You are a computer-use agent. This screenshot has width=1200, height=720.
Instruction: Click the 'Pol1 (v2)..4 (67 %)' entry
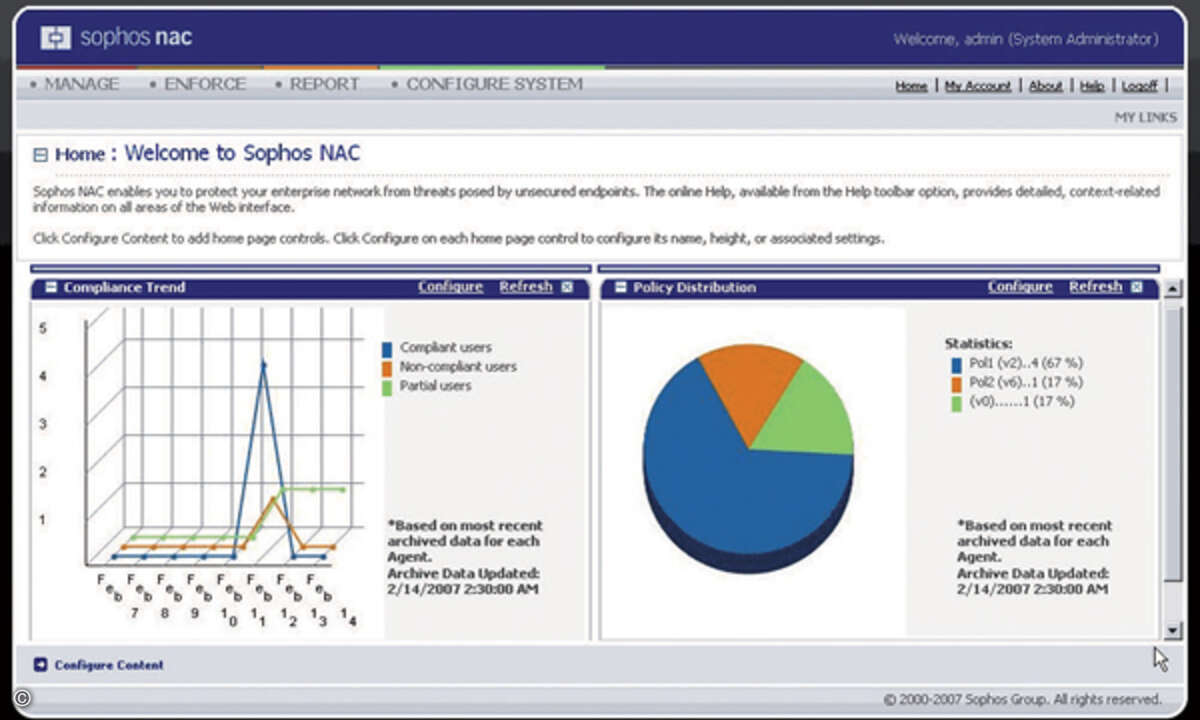(1026, 363)
